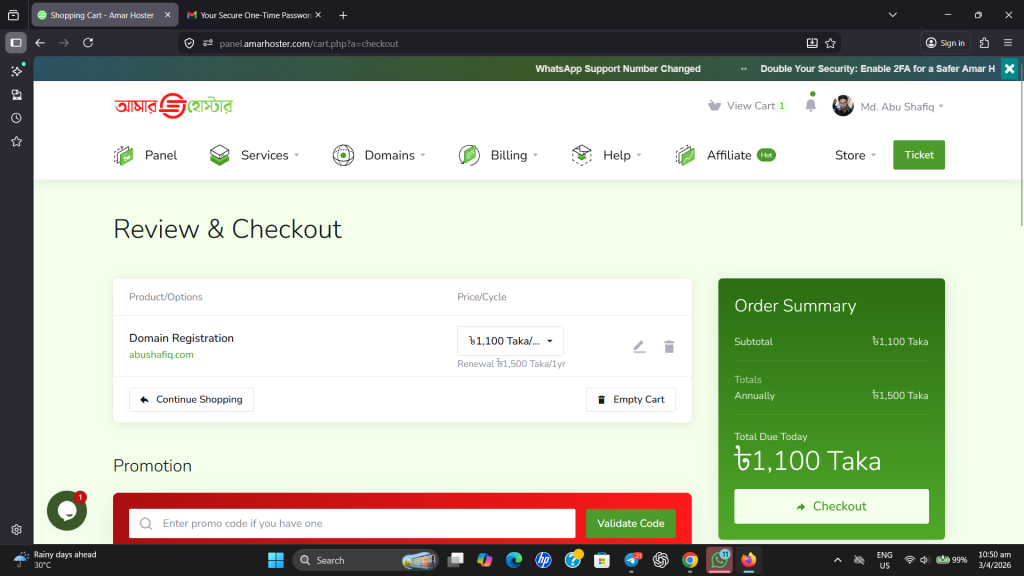Open WhatsApp from the taskbar
The width and height of the screenshot is (1024, 576).
click(719, 560)
